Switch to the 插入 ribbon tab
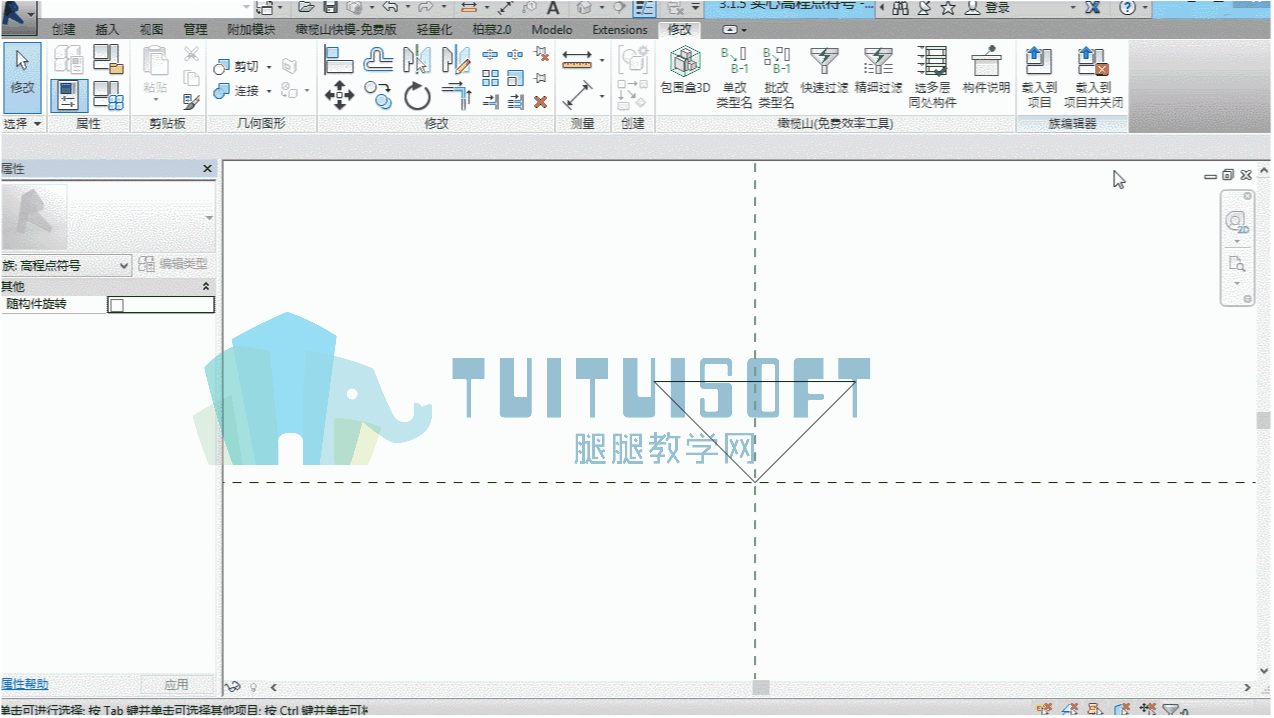 [x=107, y=30]
